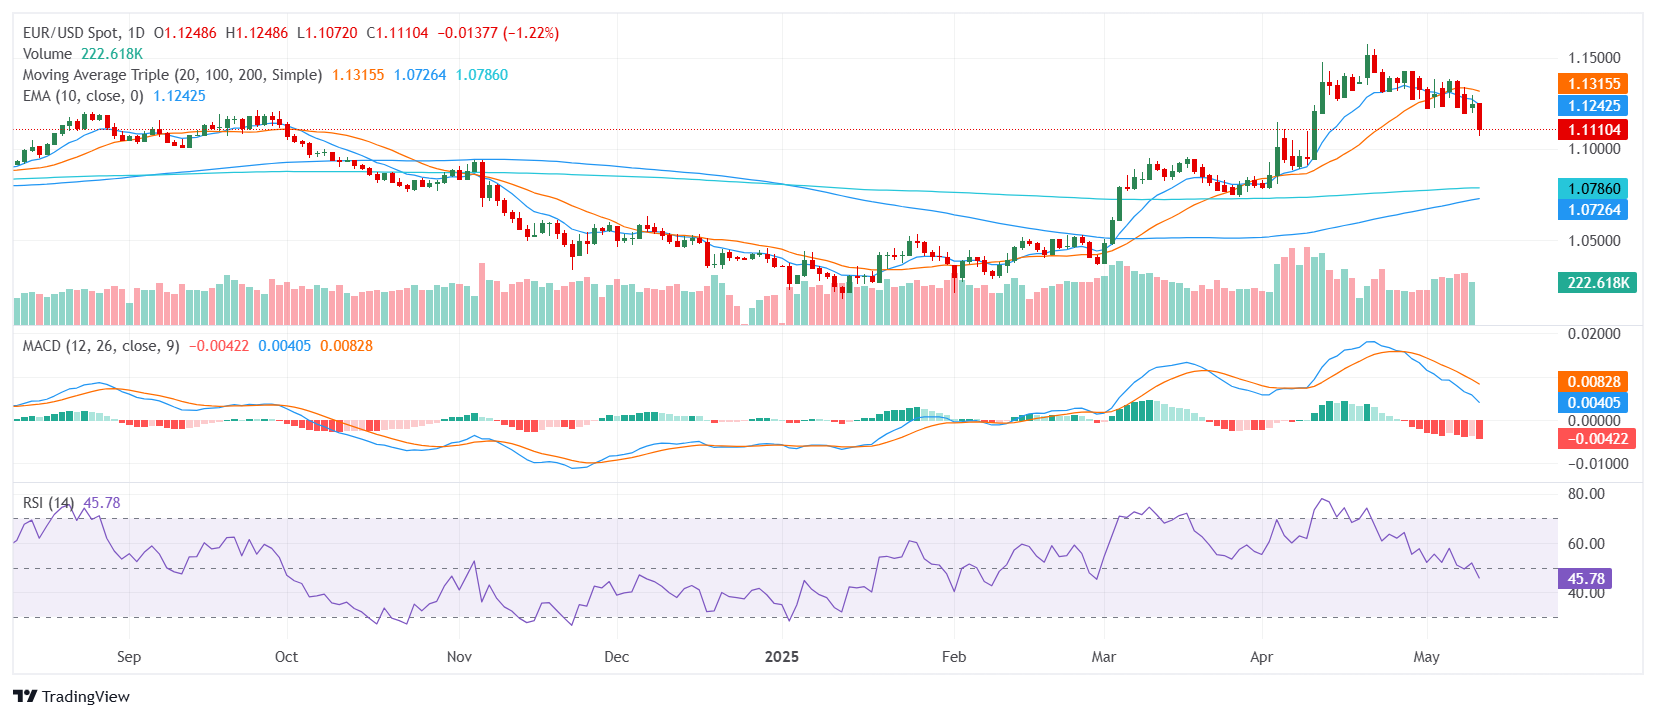
Task: Click the 80.00 level on RSI scale
Action: coord(1586,494)
